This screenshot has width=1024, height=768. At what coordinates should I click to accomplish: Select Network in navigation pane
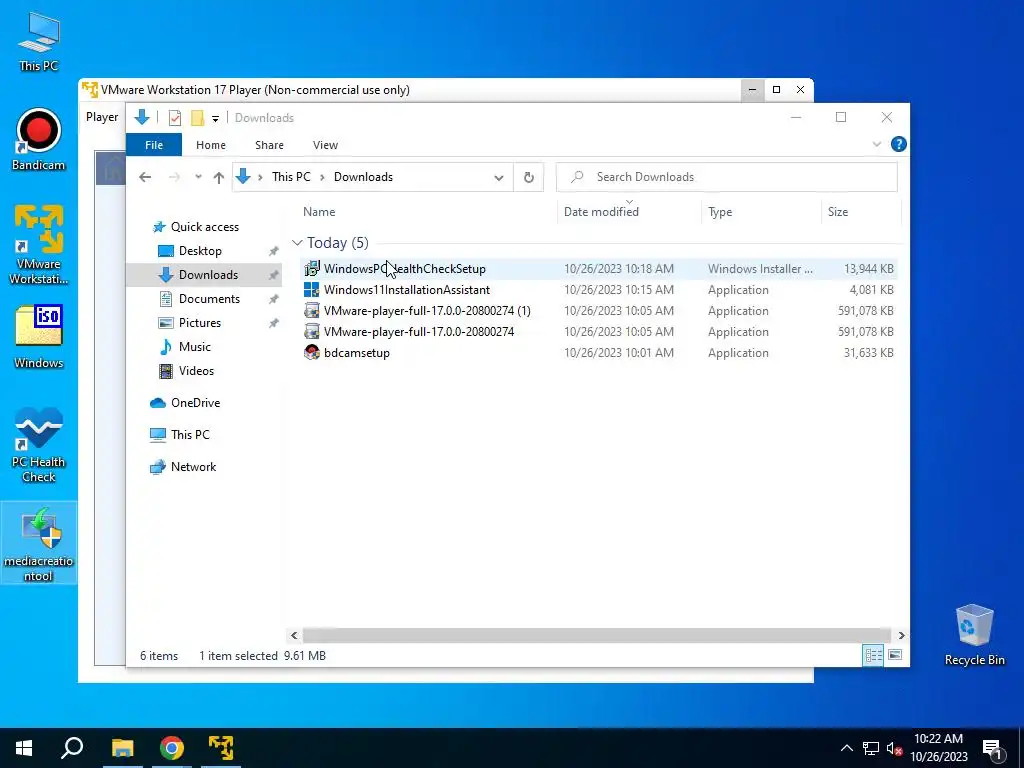pos(193,467)
